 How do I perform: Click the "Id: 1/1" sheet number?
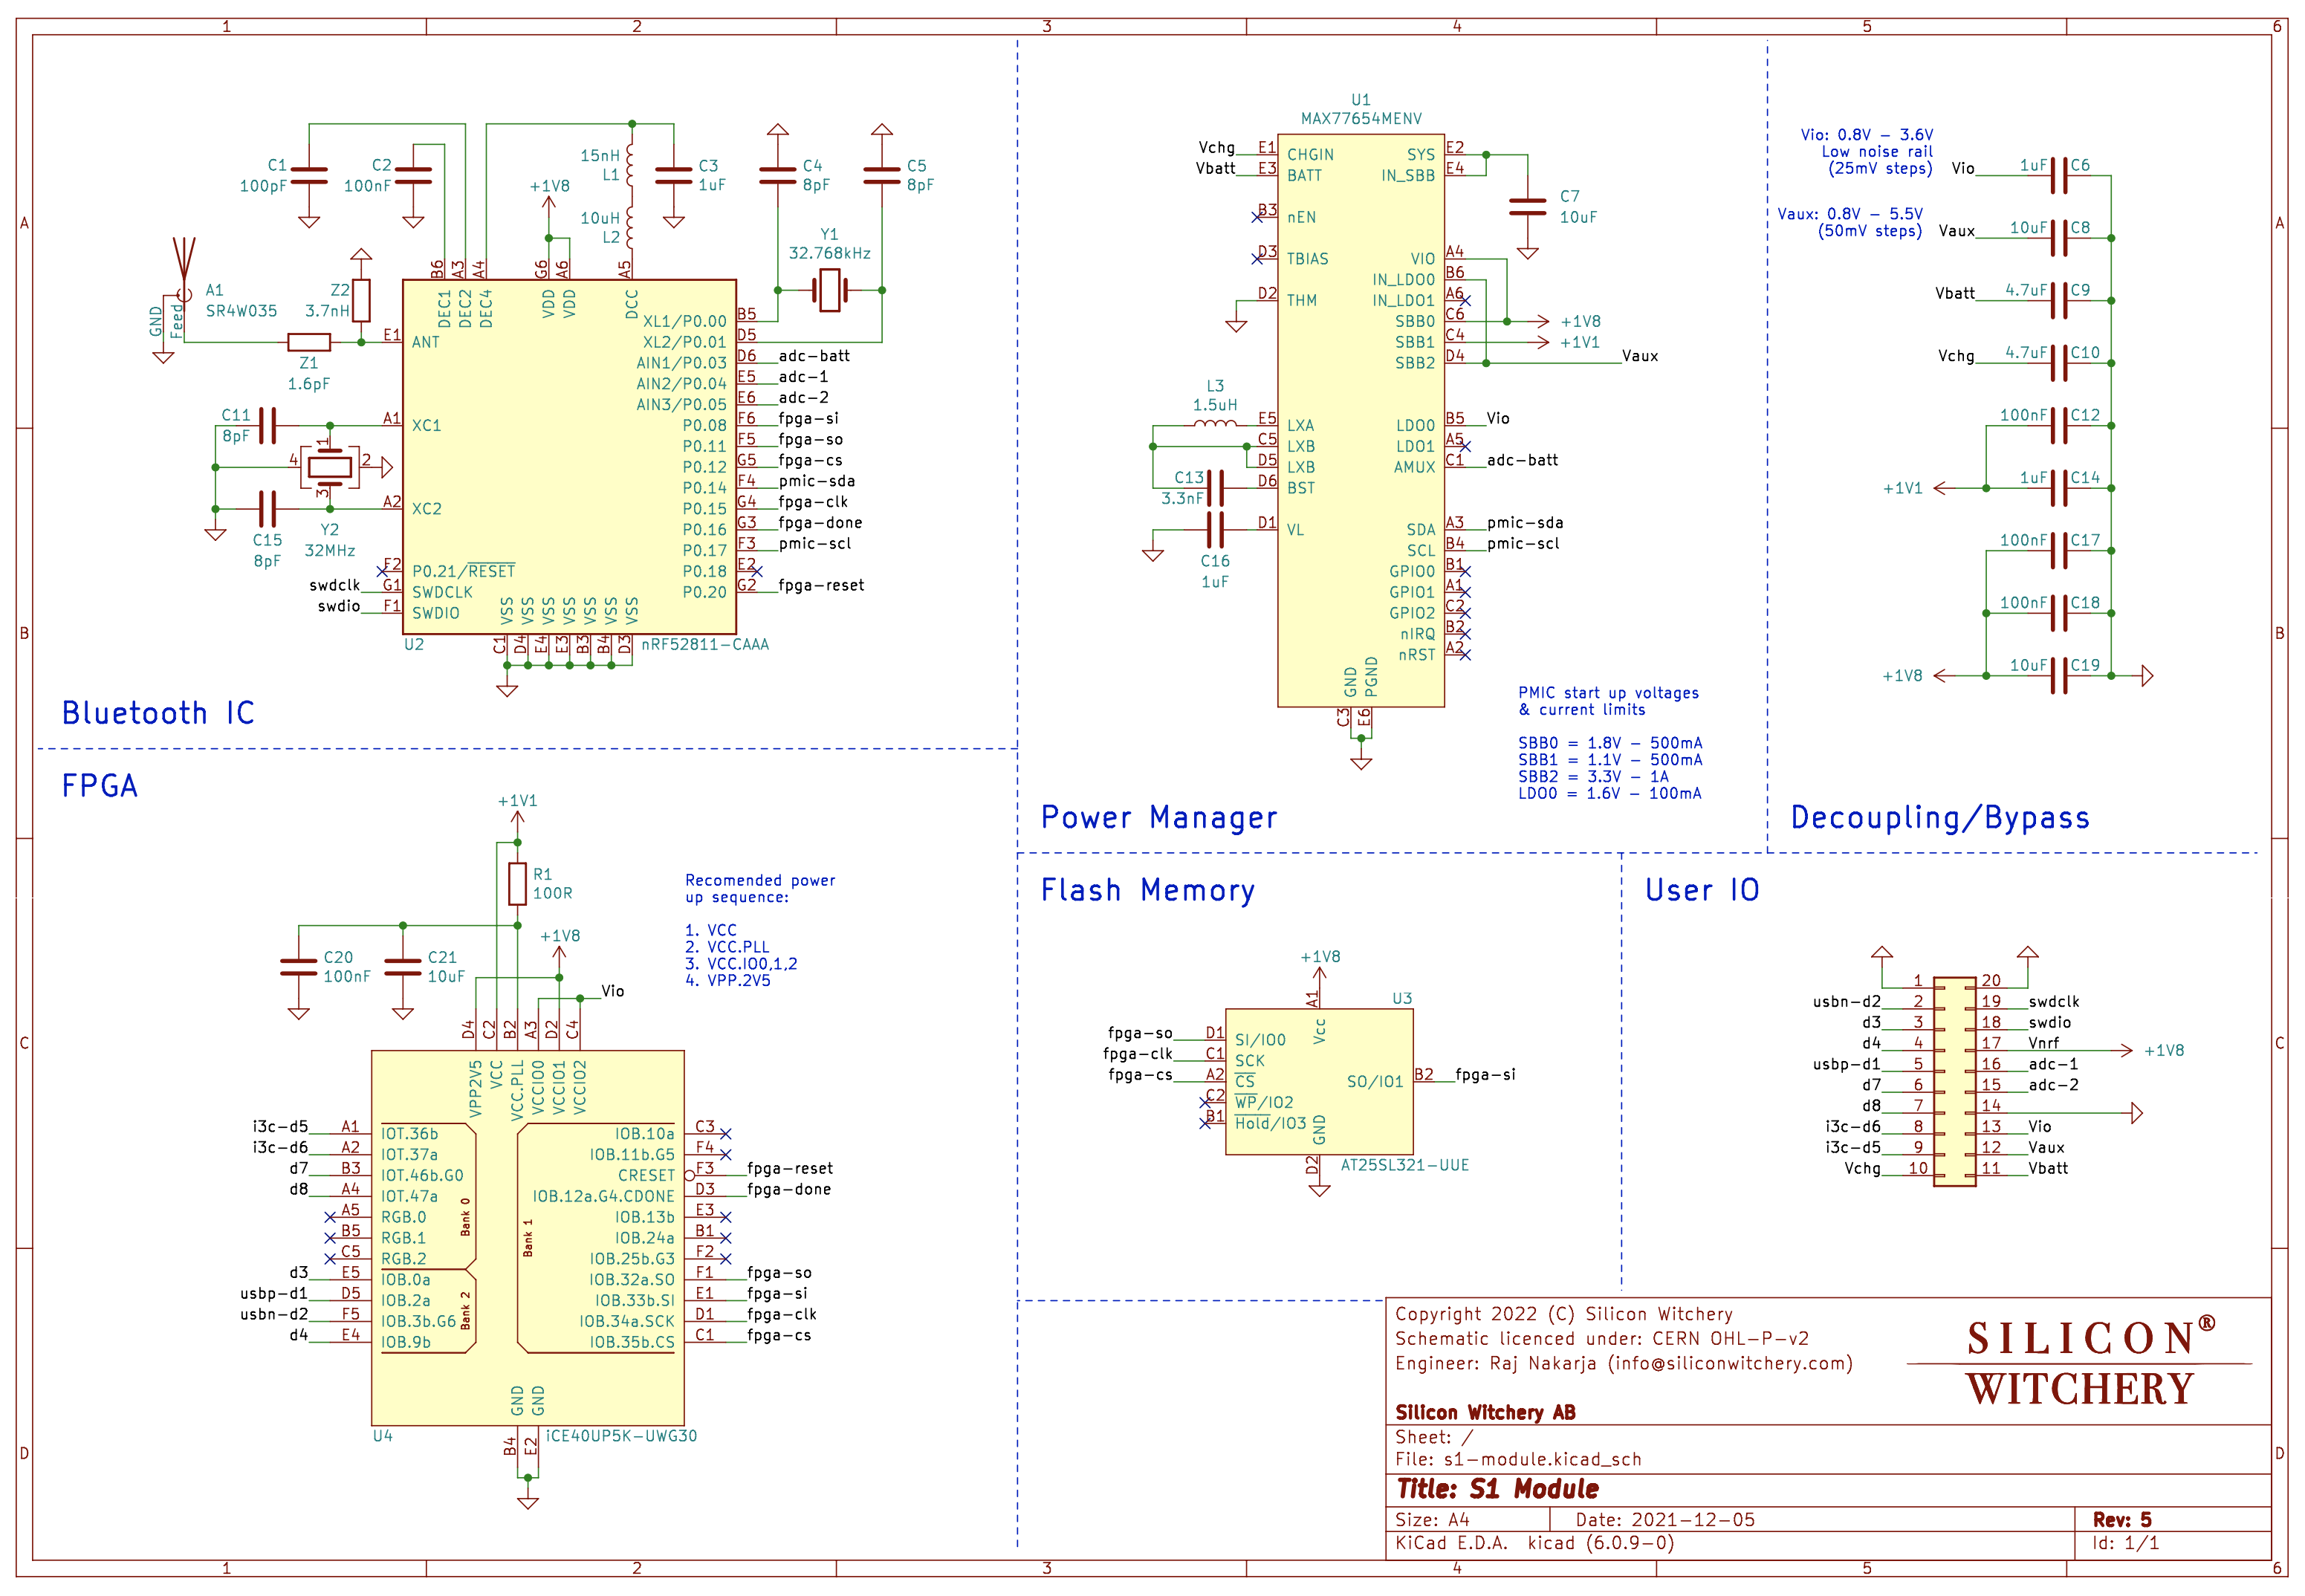pyautogui.click(x=2126, y=1543)
